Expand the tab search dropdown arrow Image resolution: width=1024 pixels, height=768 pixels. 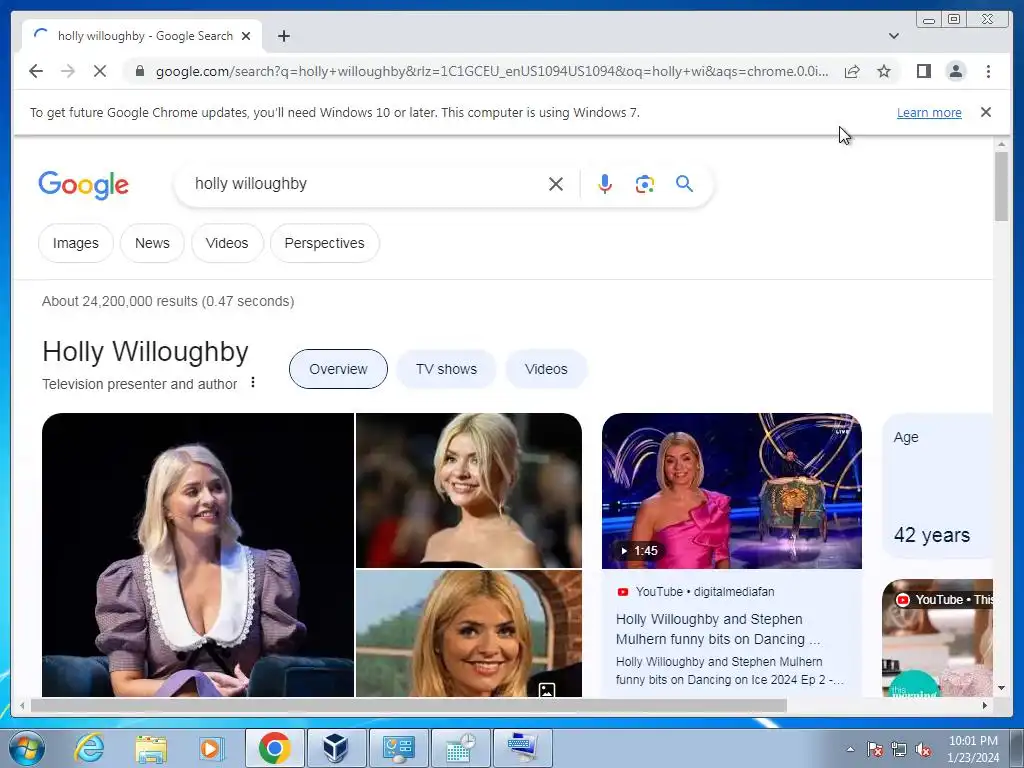[x=893, y=36]
